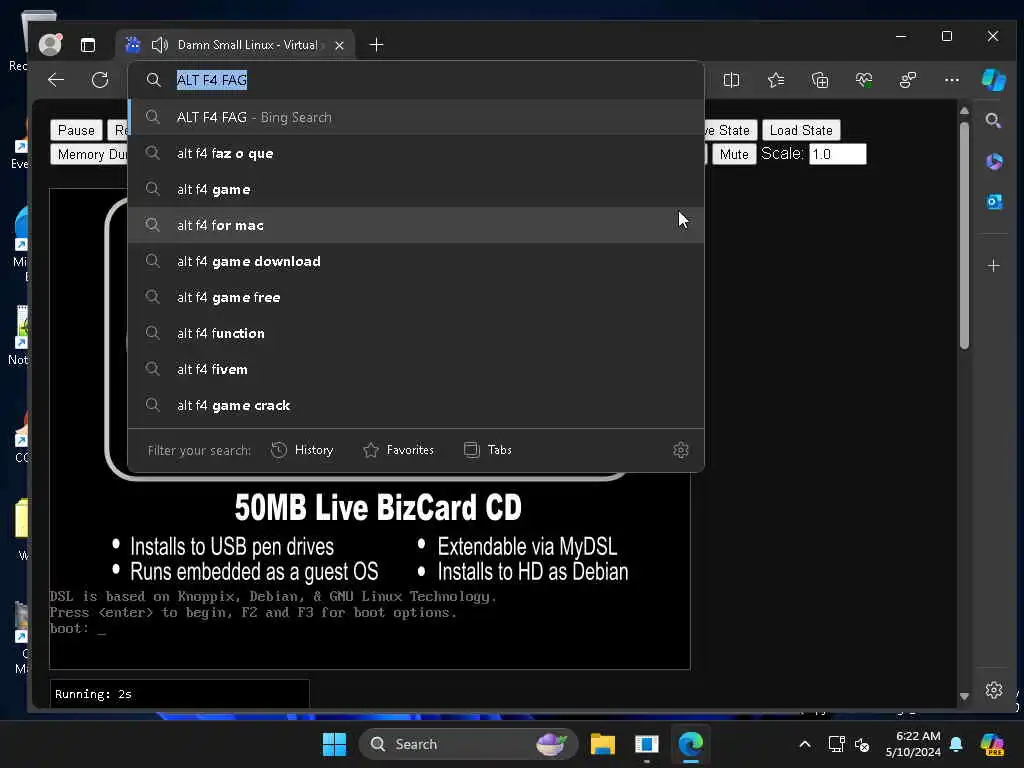Open the tab actions menu icon
1024x768 pixels.
88,45
